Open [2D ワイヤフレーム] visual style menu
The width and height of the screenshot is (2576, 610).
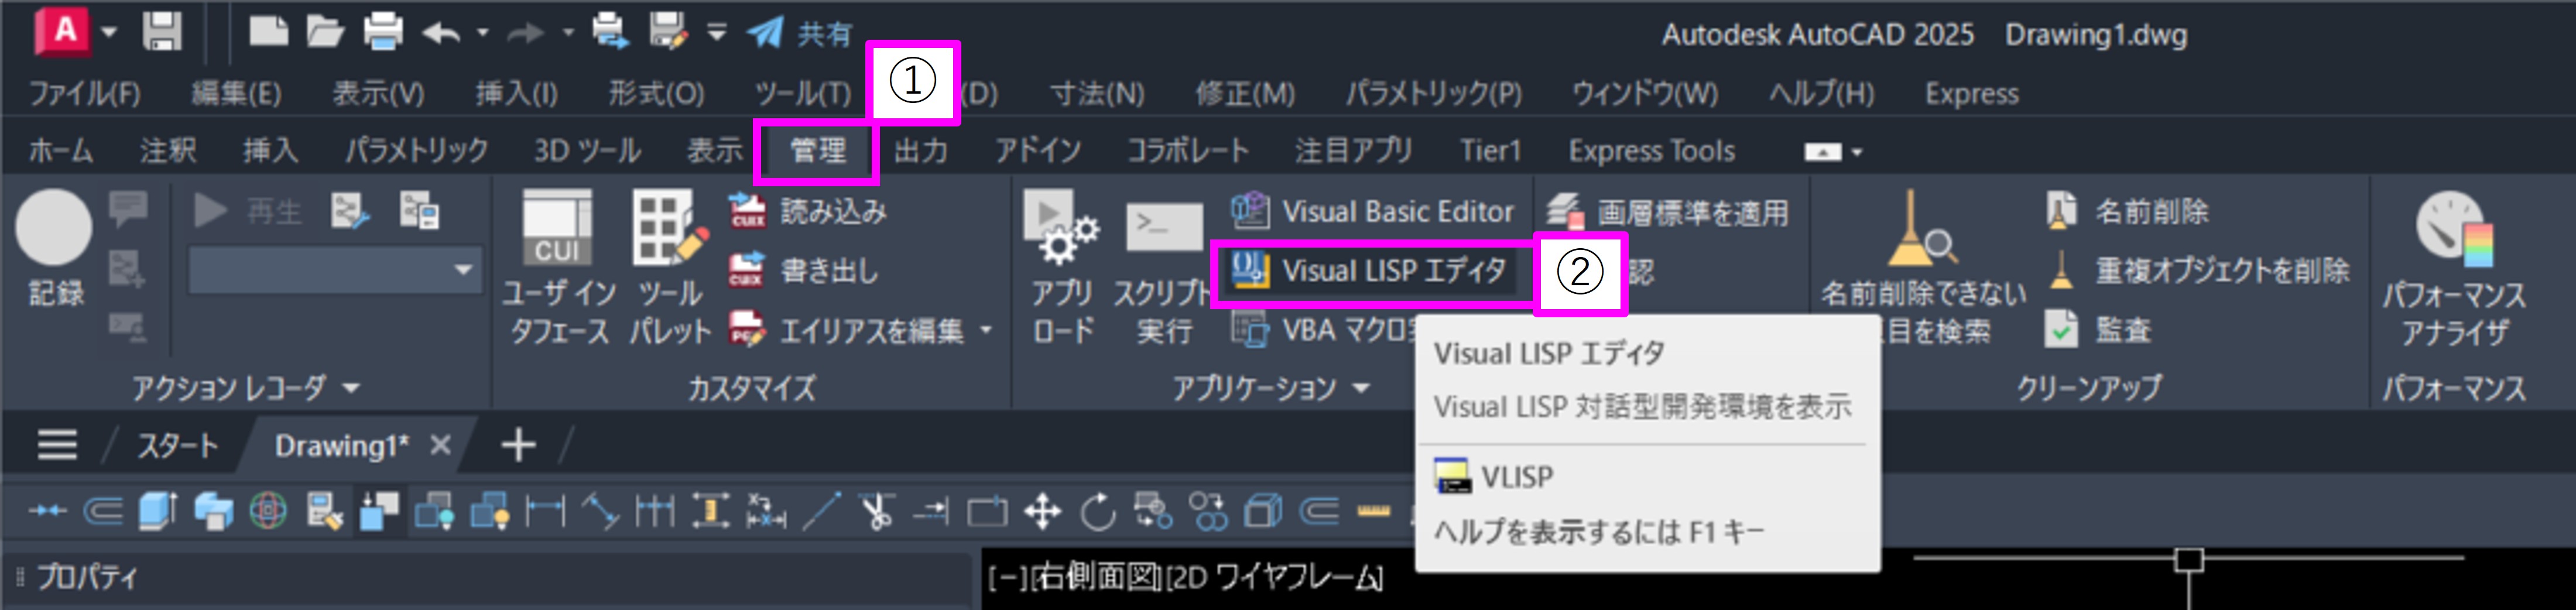[x=1276, y=578]
